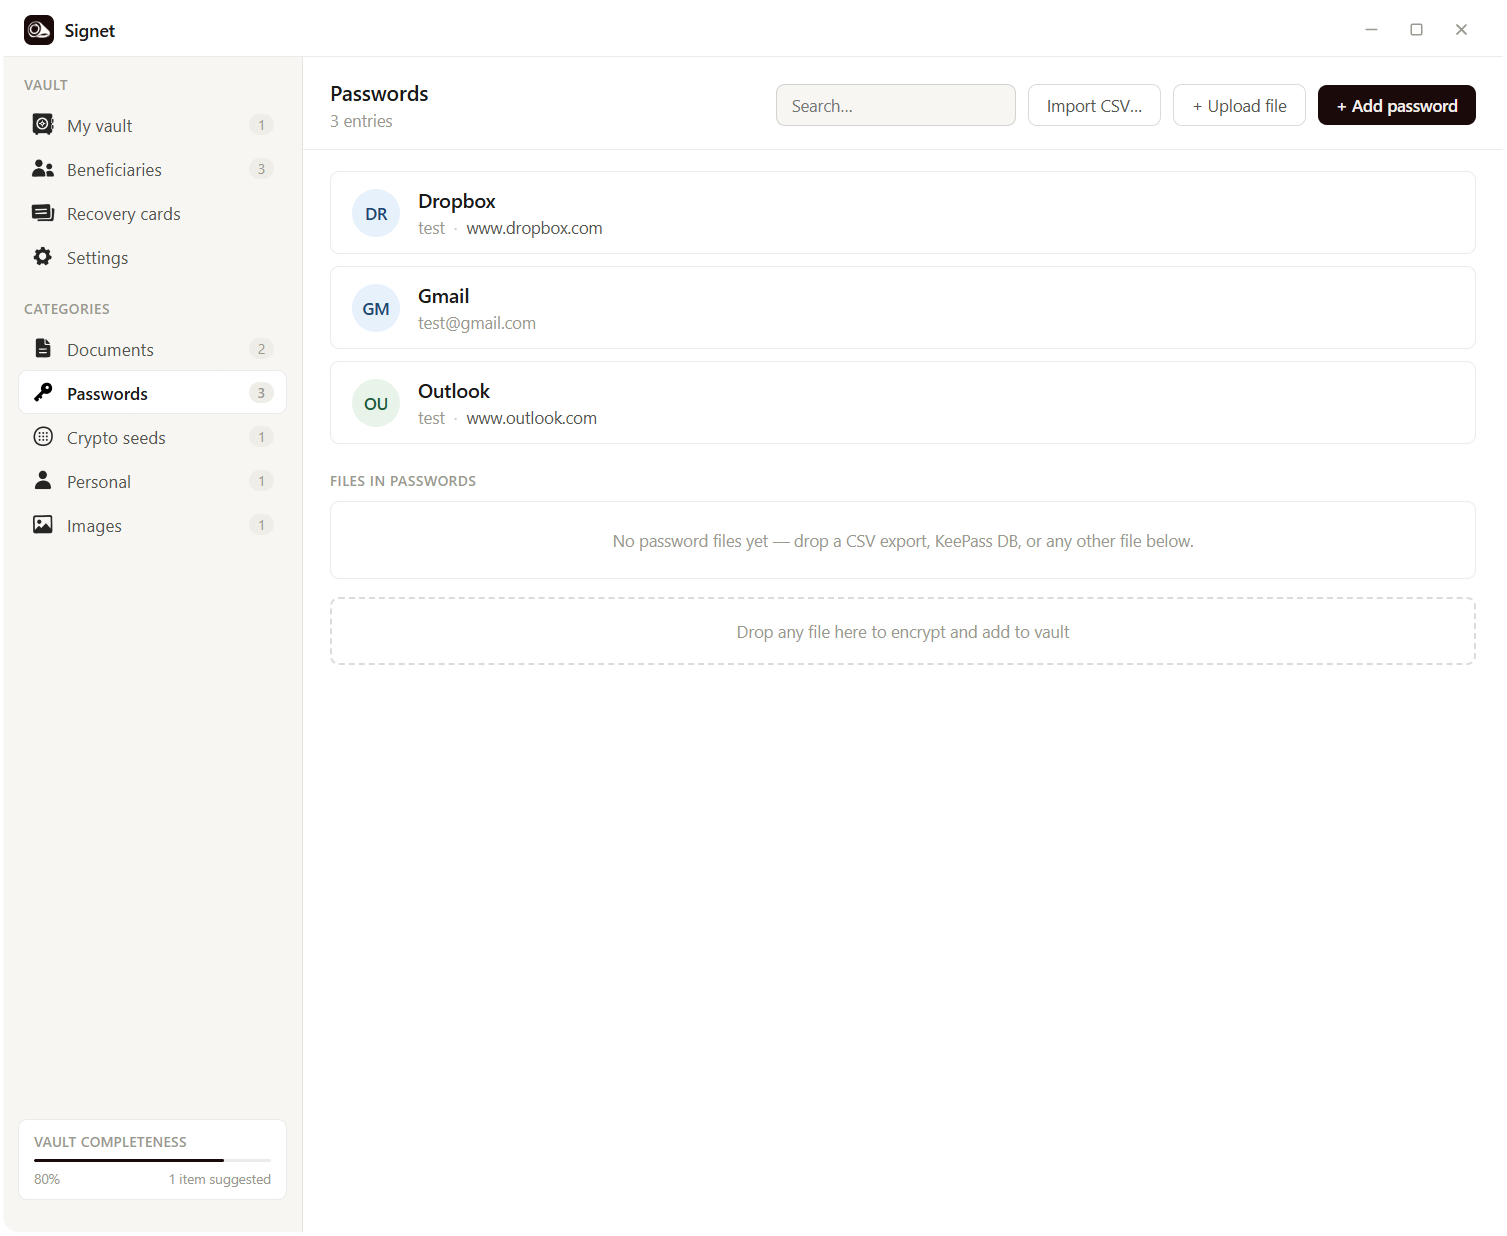Viewport: 1507px width, 1236px height.
Task: Minimize the Signet window
Action: click(1371, 29)
